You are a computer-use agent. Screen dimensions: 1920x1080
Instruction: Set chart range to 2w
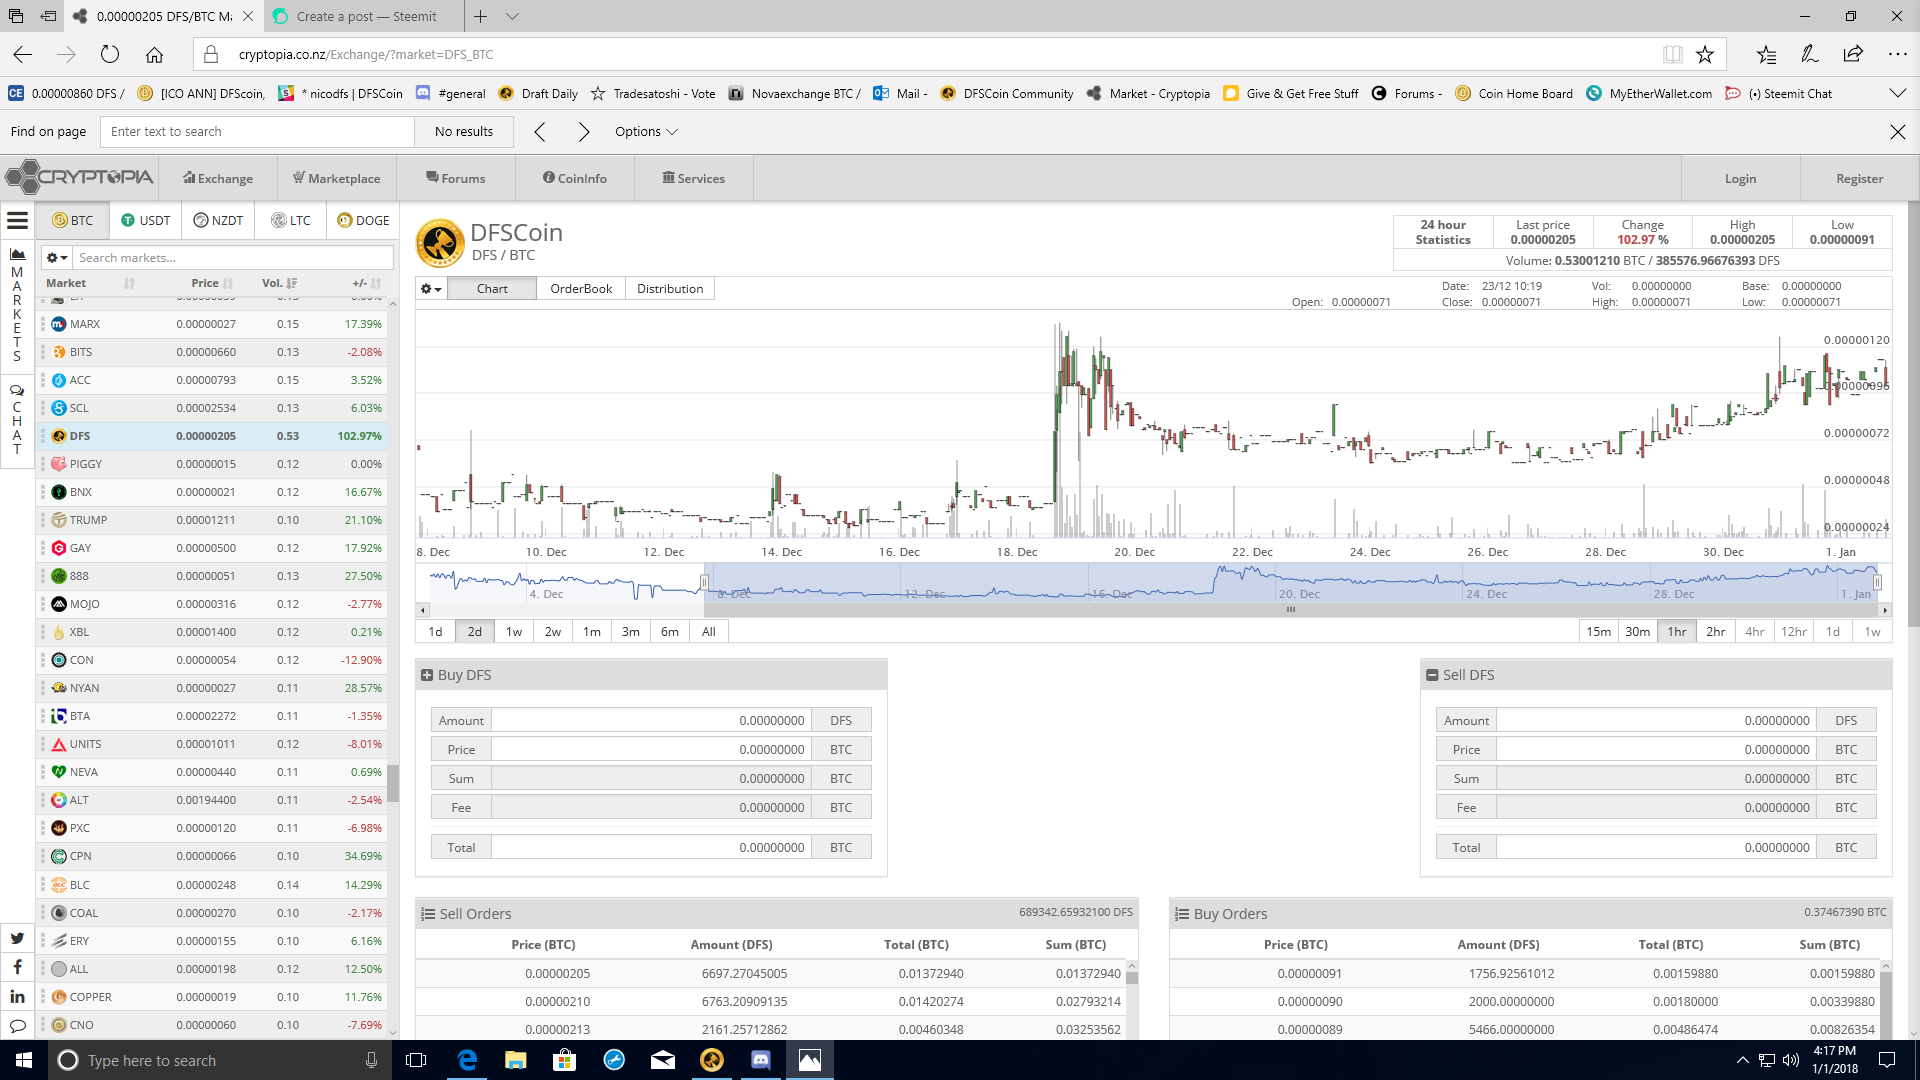coord(553,632)
